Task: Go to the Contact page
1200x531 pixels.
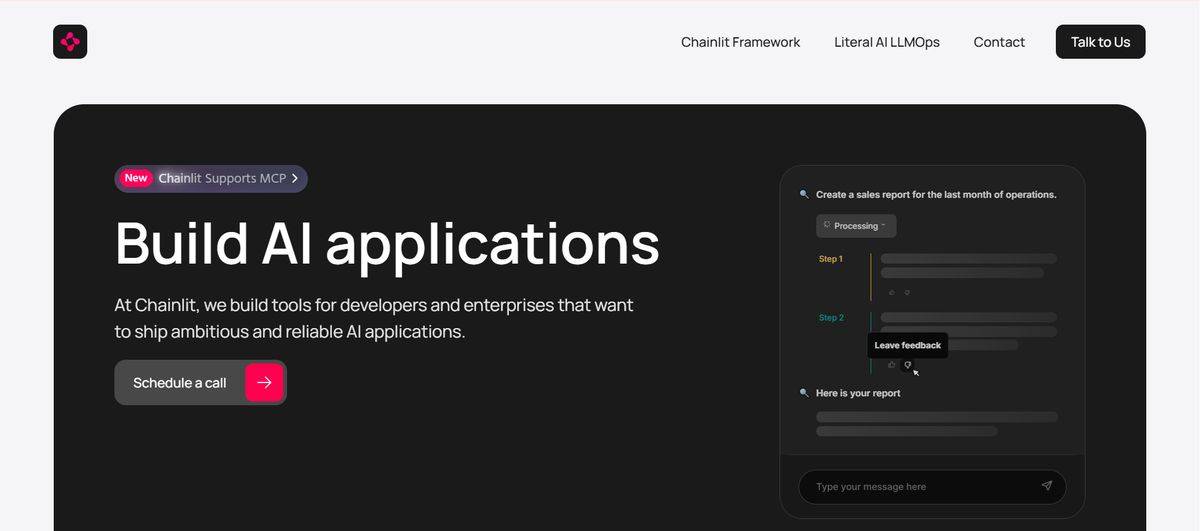Action: pos(999,42)
